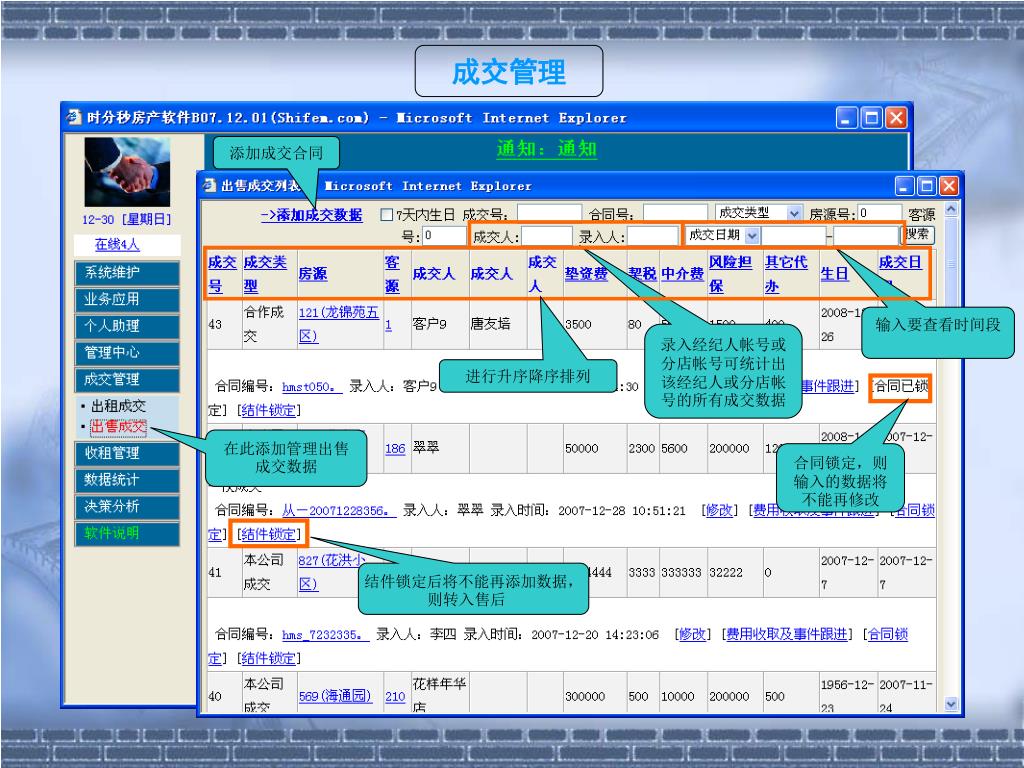Click the 搜索 button

(x=920, y=234)
